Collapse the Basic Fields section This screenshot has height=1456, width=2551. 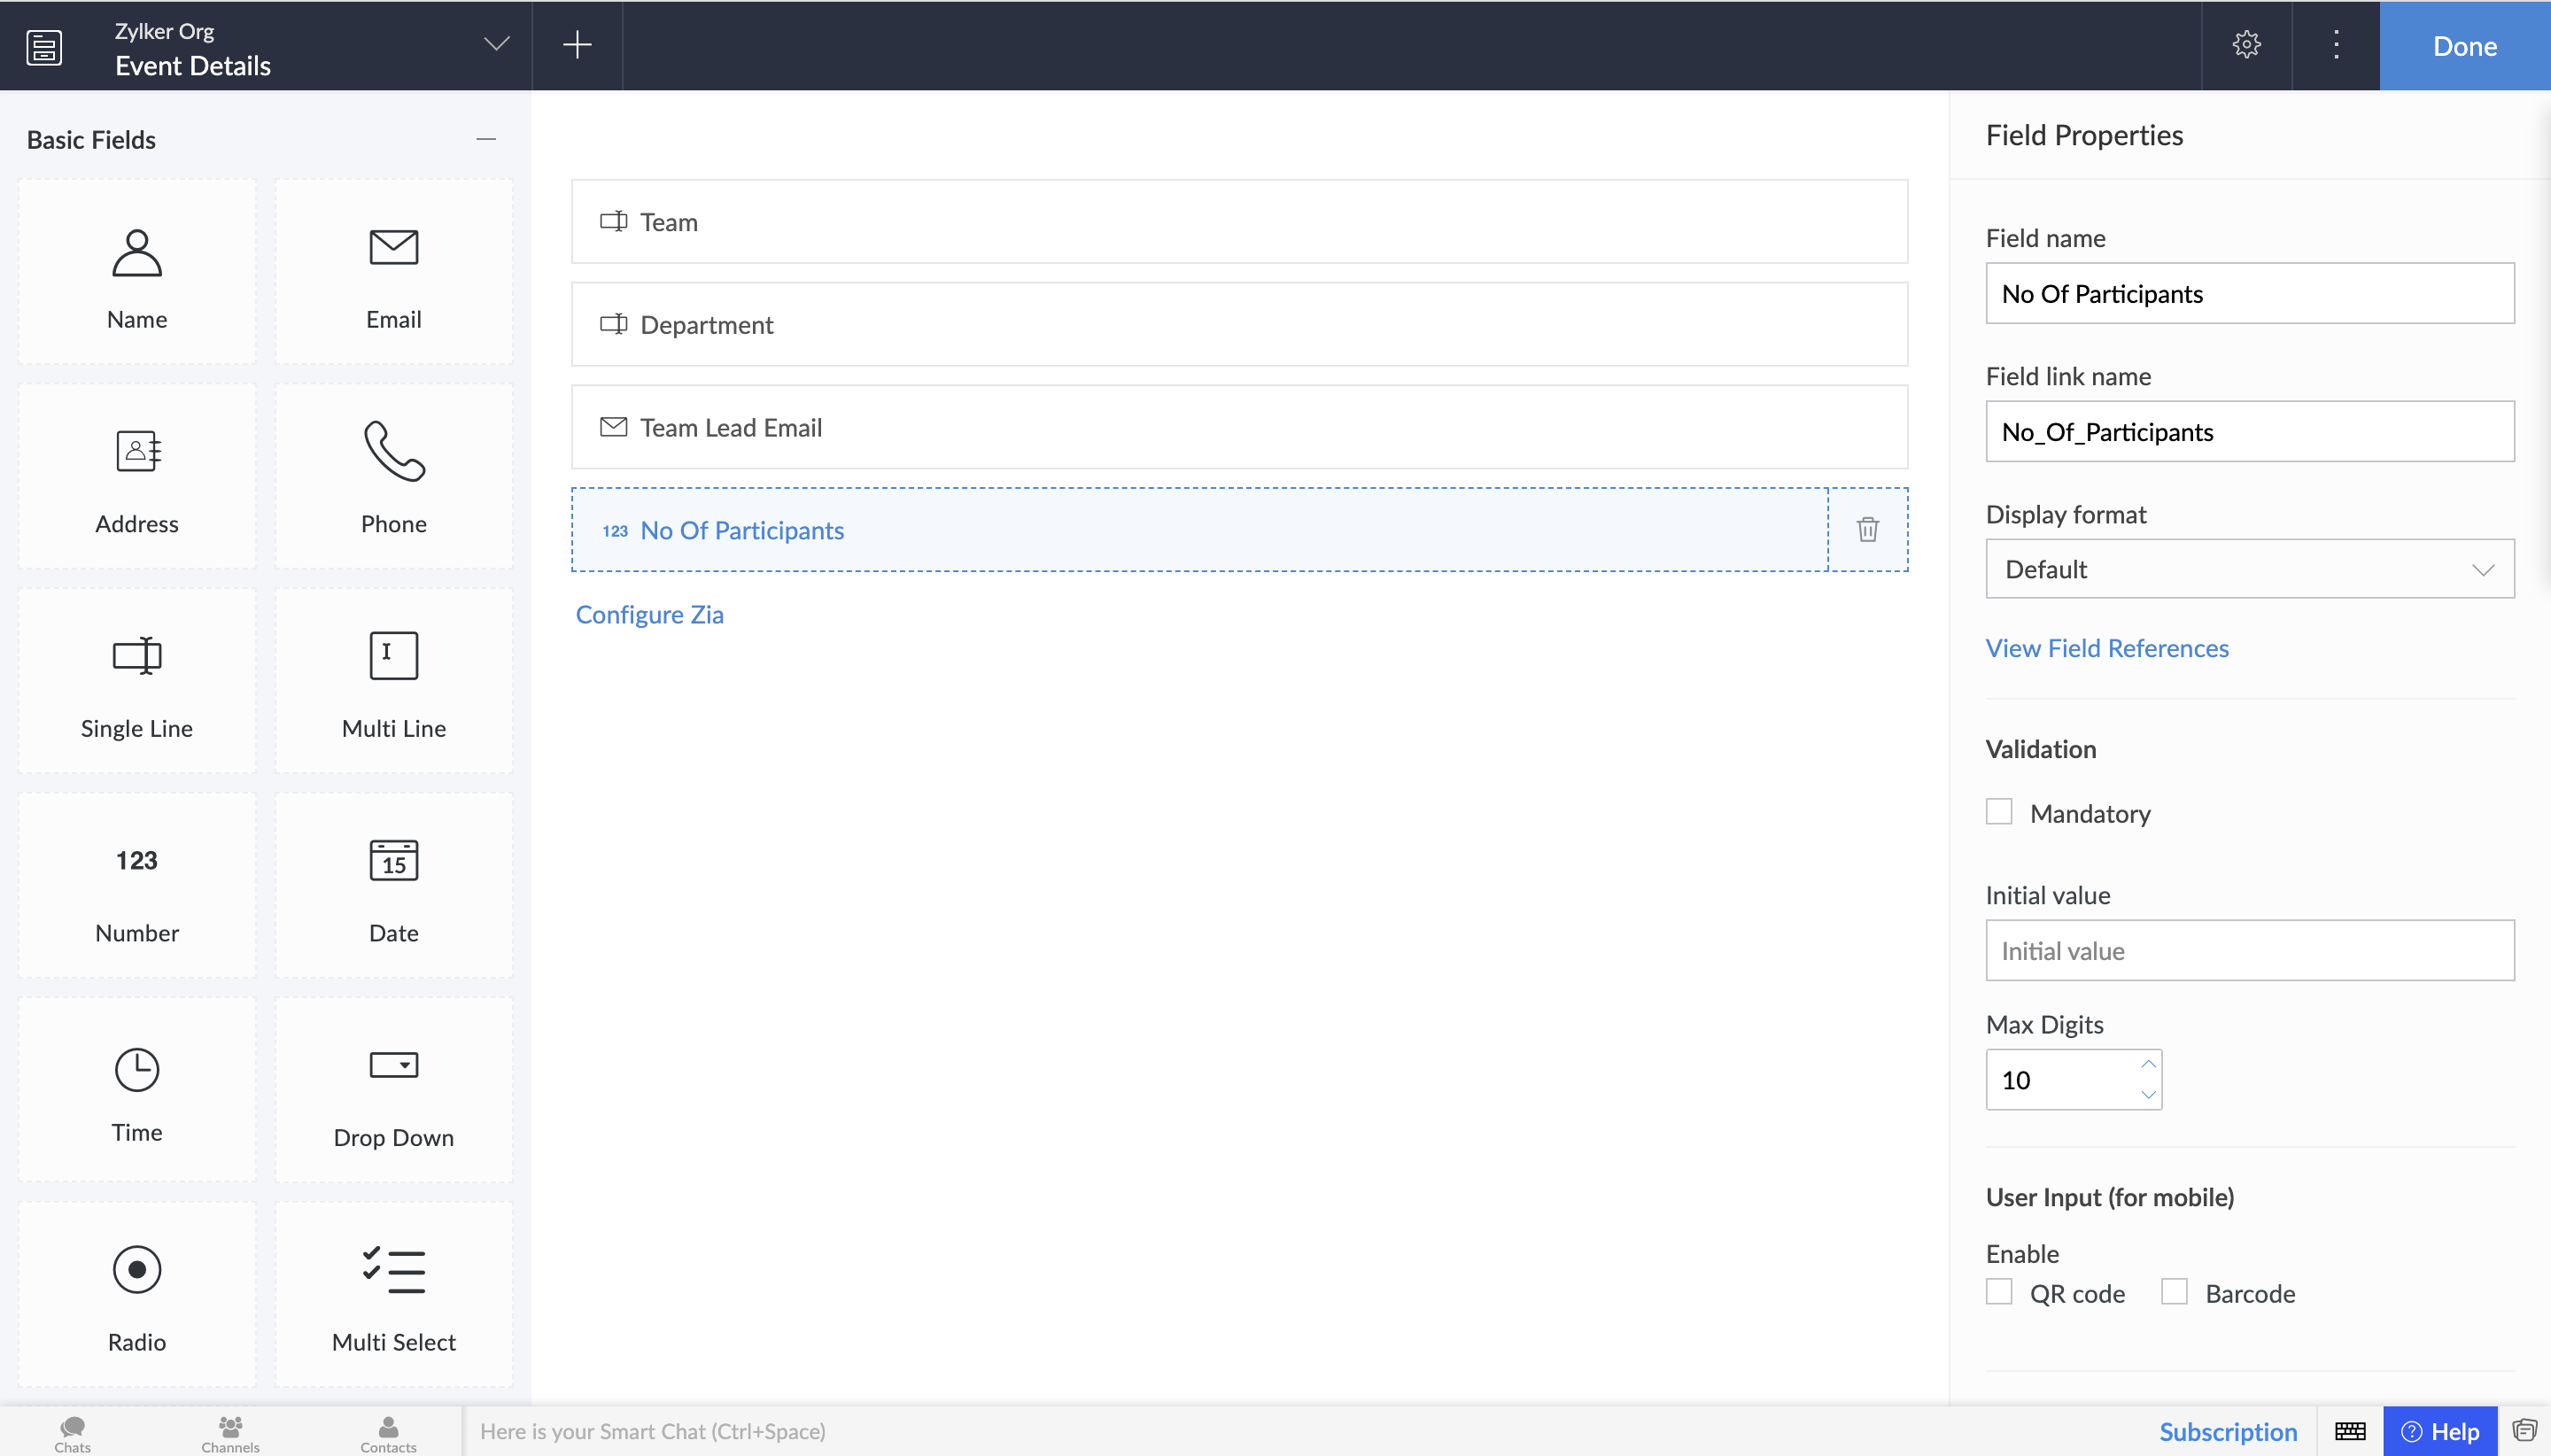point(486,139)
